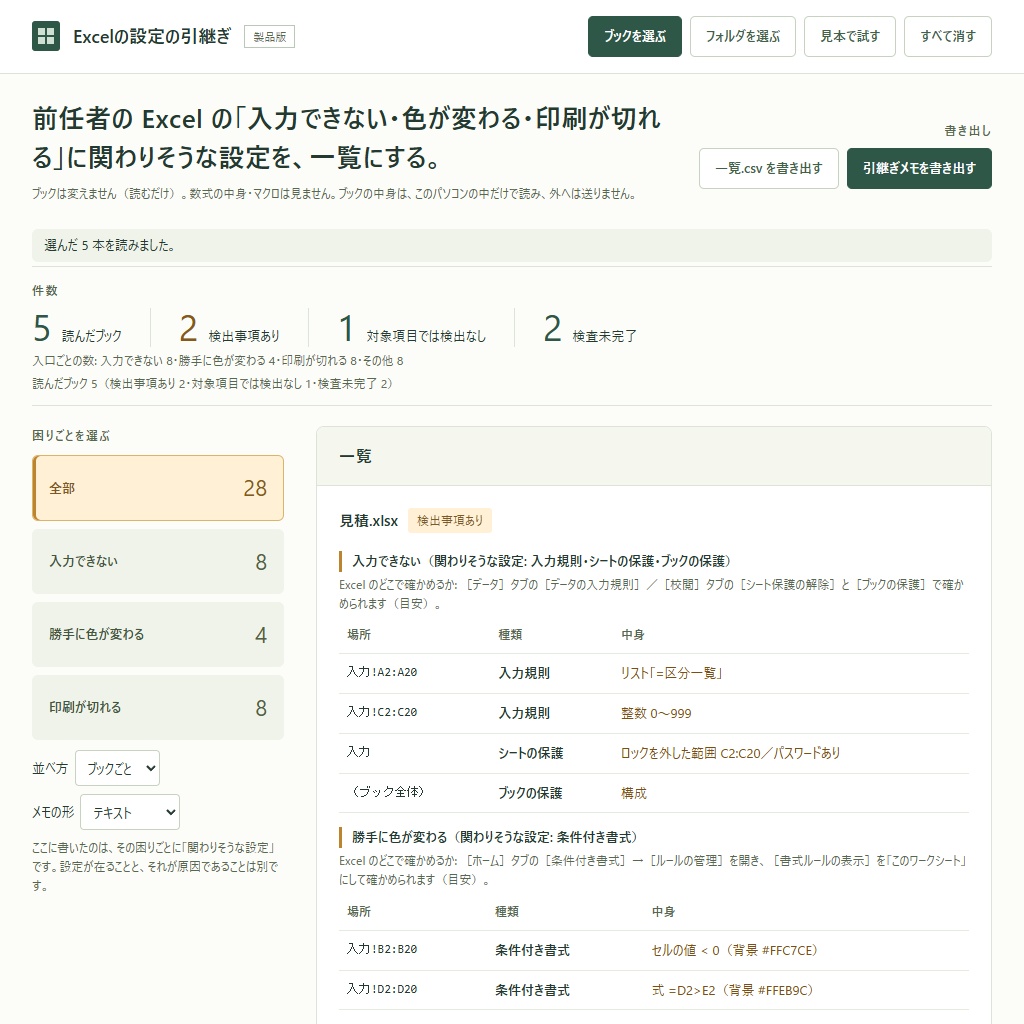The height and width of the screenshot is (1024, 1024).
Task: Click the 2 検査未完了 counter
Action: pos(590,328)
